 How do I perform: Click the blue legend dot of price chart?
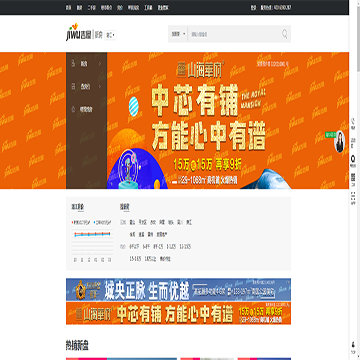pyautogui.click(x=95, y=222)
